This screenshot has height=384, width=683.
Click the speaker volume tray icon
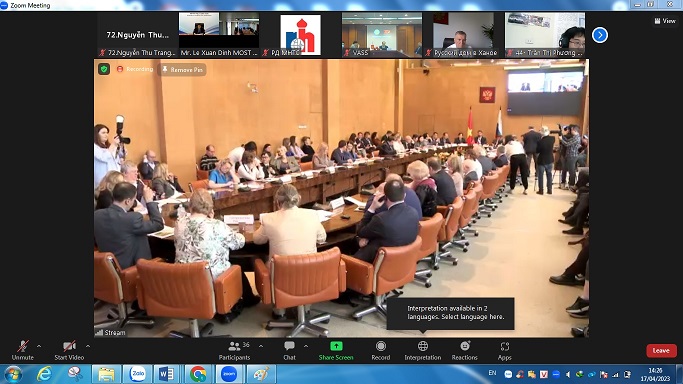coord(568,374)
